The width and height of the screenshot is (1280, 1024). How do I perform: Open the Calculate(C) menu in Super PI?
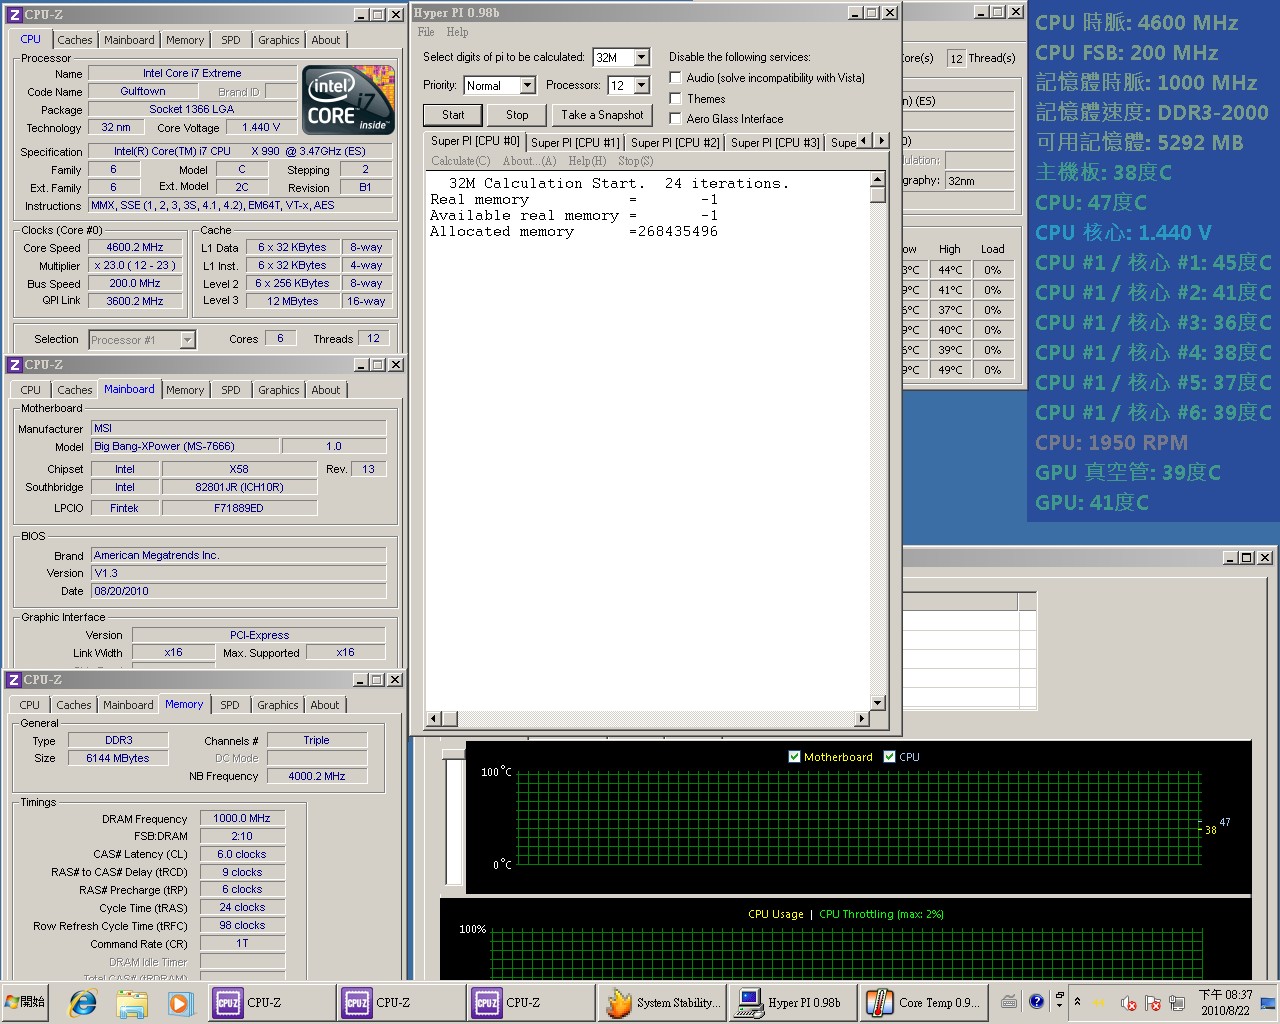click(x=461, y=161)
